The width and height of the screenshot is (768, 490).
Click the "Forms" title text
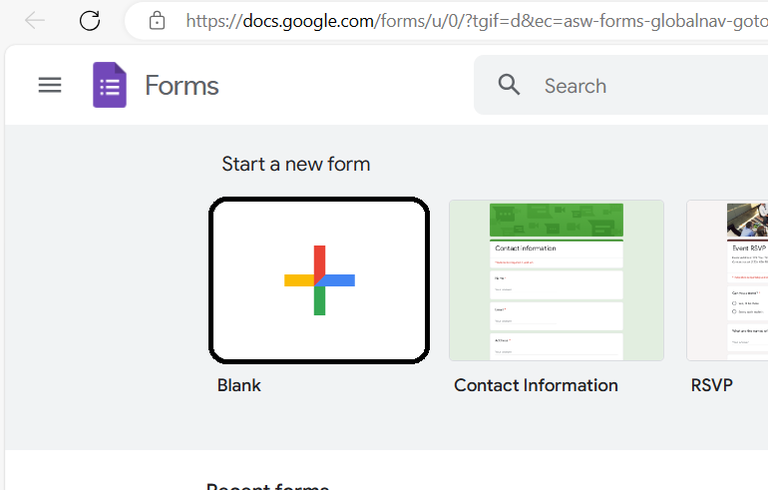pos(182,86)
